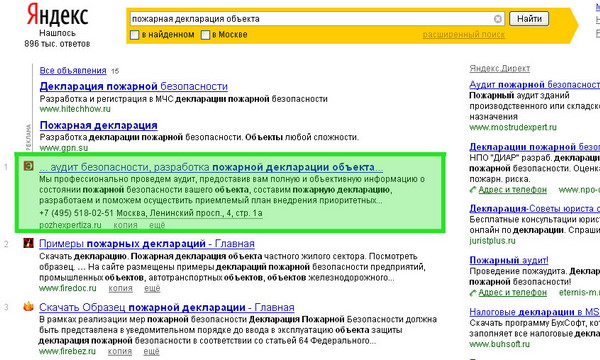
Task: Open 'Все объявления' ads link
Action: [73, 70]
